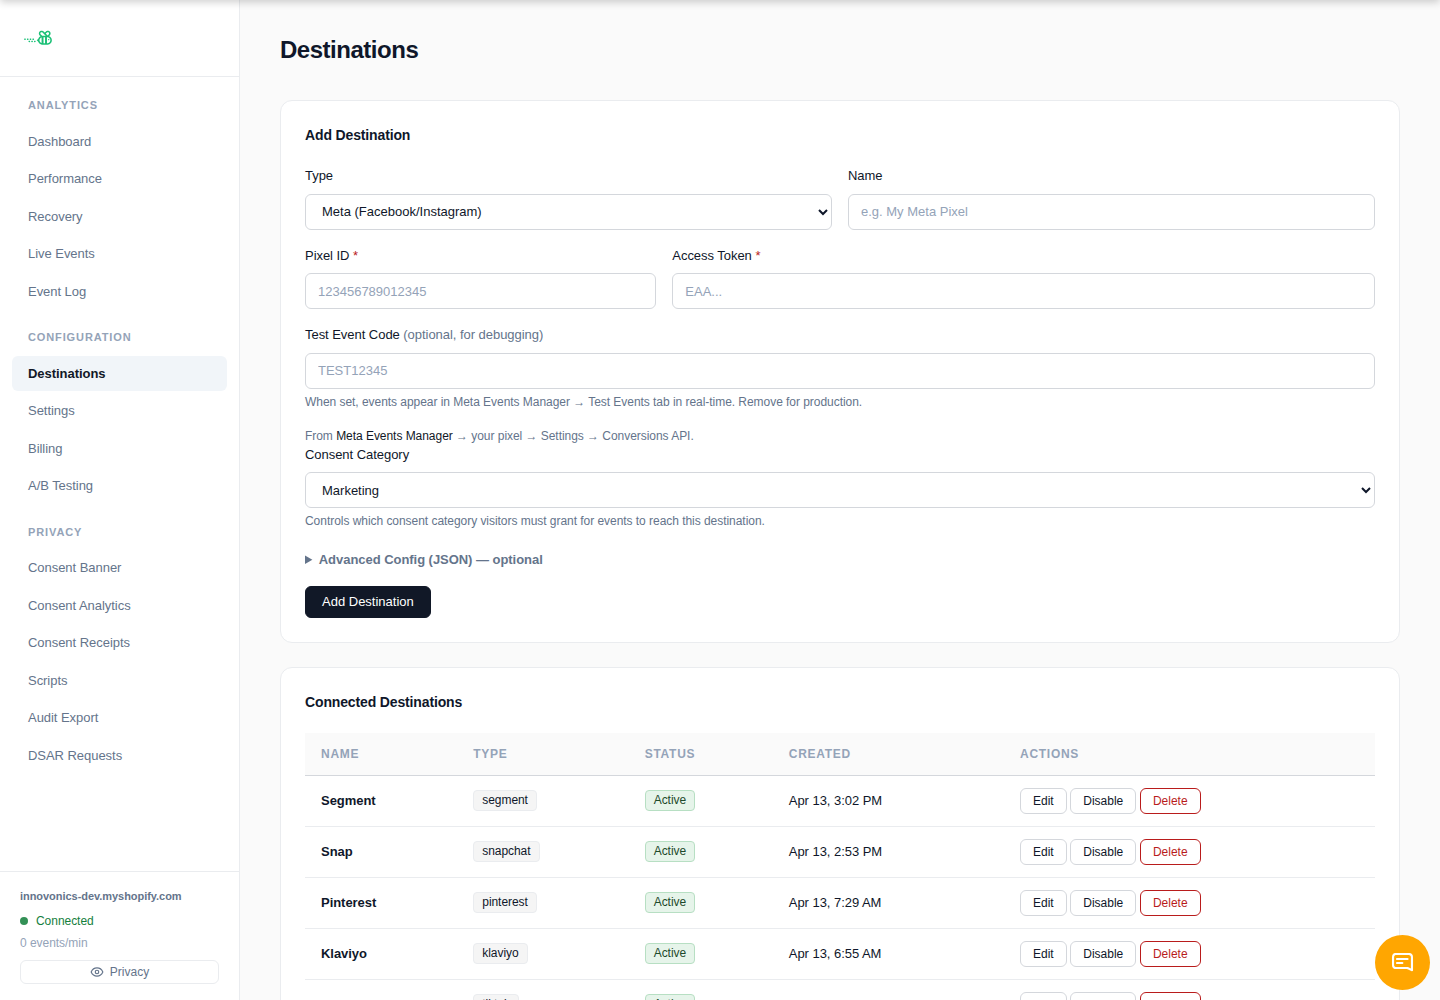Screen dimensions: 1440x1000
Task: Disable the Segment destination
Action: [x=1103, y=801]
